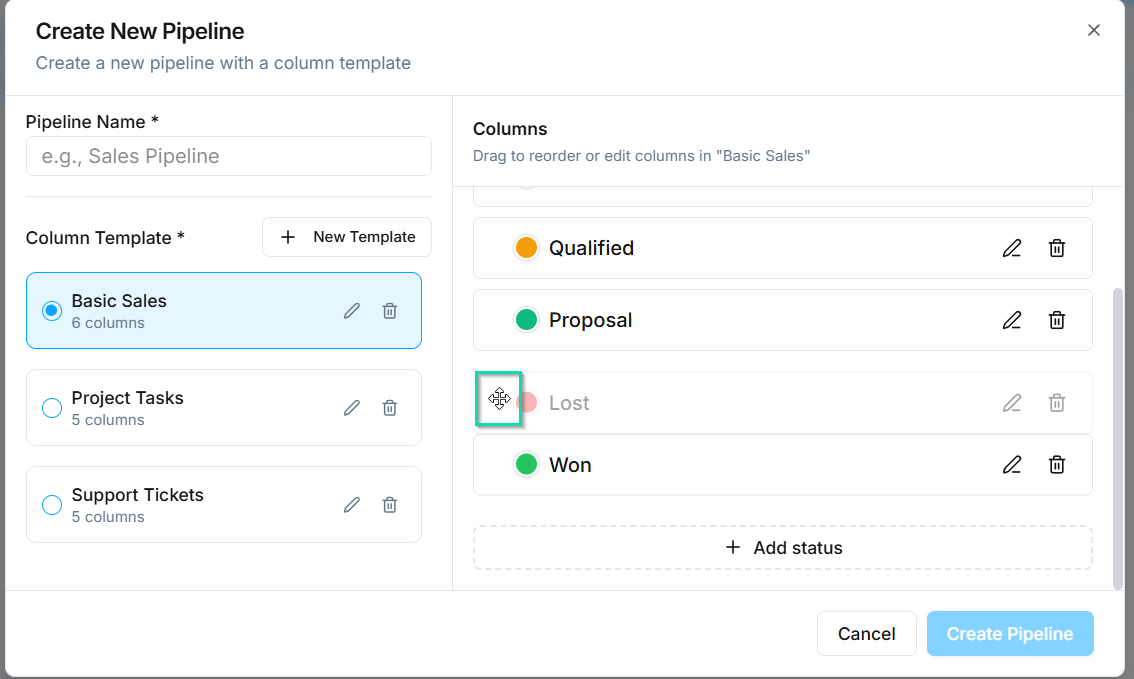Close the Create New Pipeline dialog

(x=1094, y=30)
